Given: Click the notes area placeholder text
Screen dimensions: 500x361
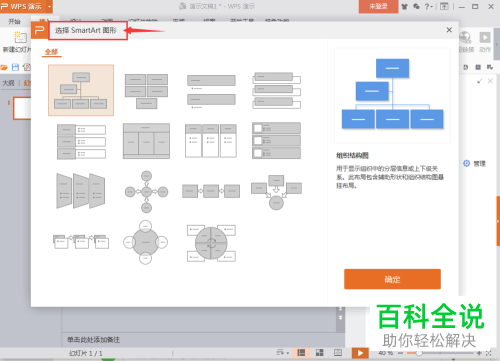Looking at the screenshot, I should tap(94, 340).
